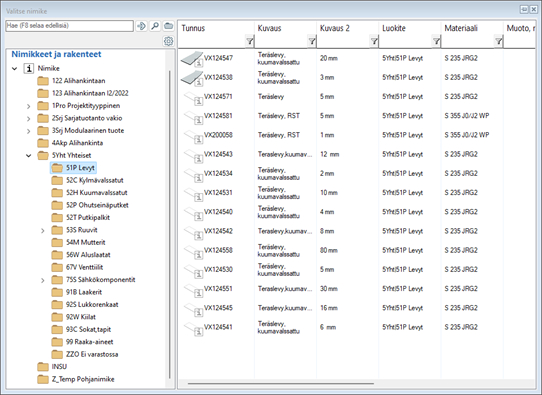
Task: Select the 56W Aluslaatat folder
Action: coord(81,255)
